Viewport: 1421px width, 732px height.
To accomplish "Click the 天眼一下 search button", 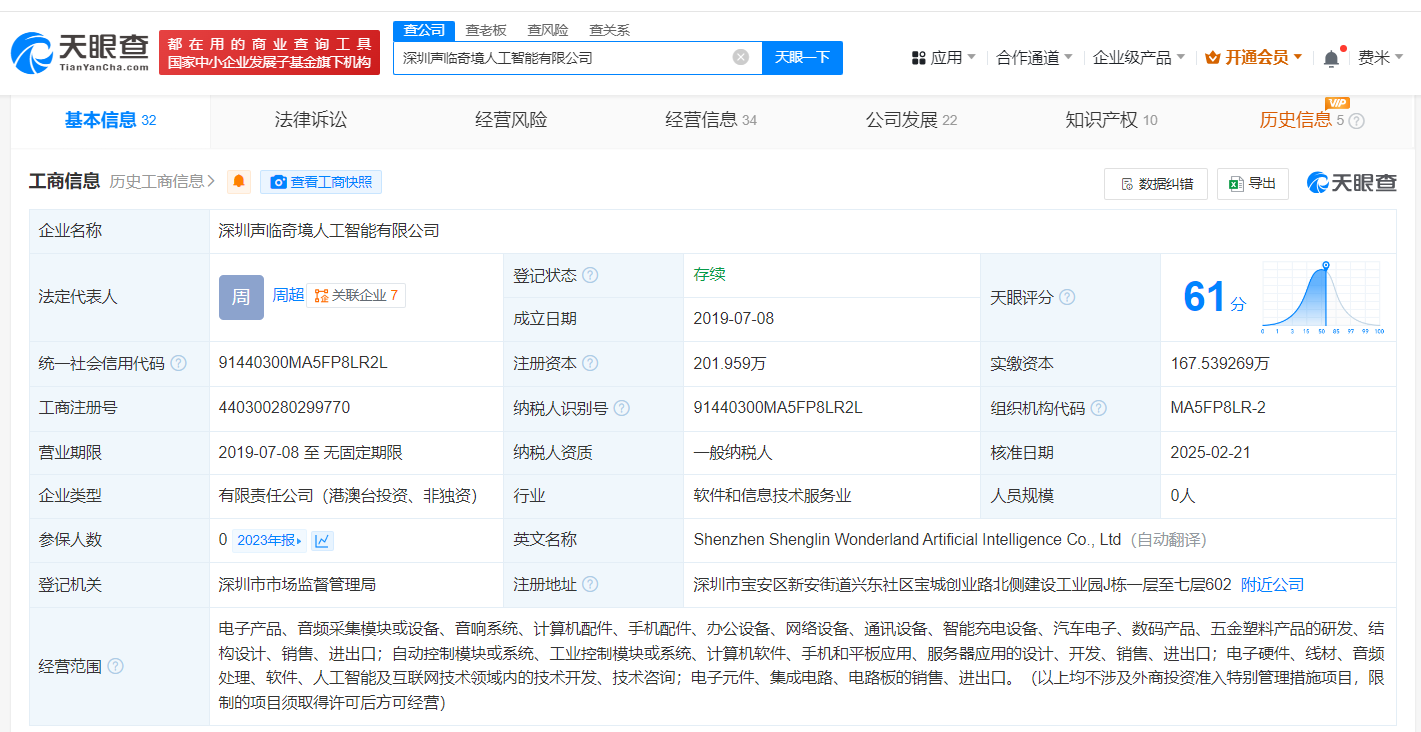I will [802, 57].
